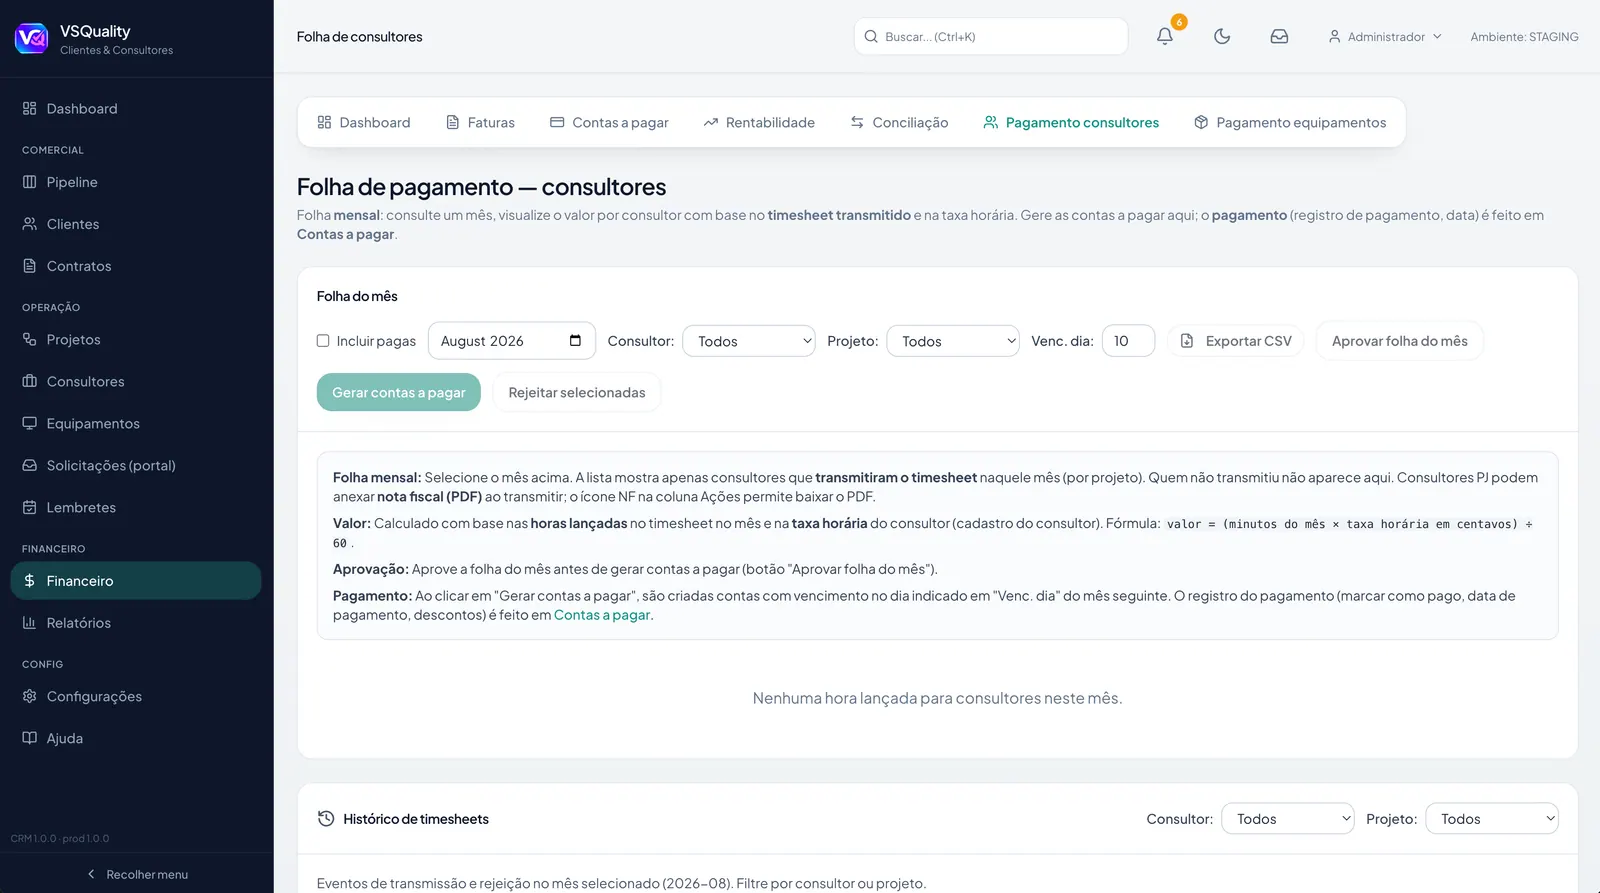Collapse the sidebar with Recolher menu
The height and width of the screenshot is (893, 1600).
click(x=137, y=874)
